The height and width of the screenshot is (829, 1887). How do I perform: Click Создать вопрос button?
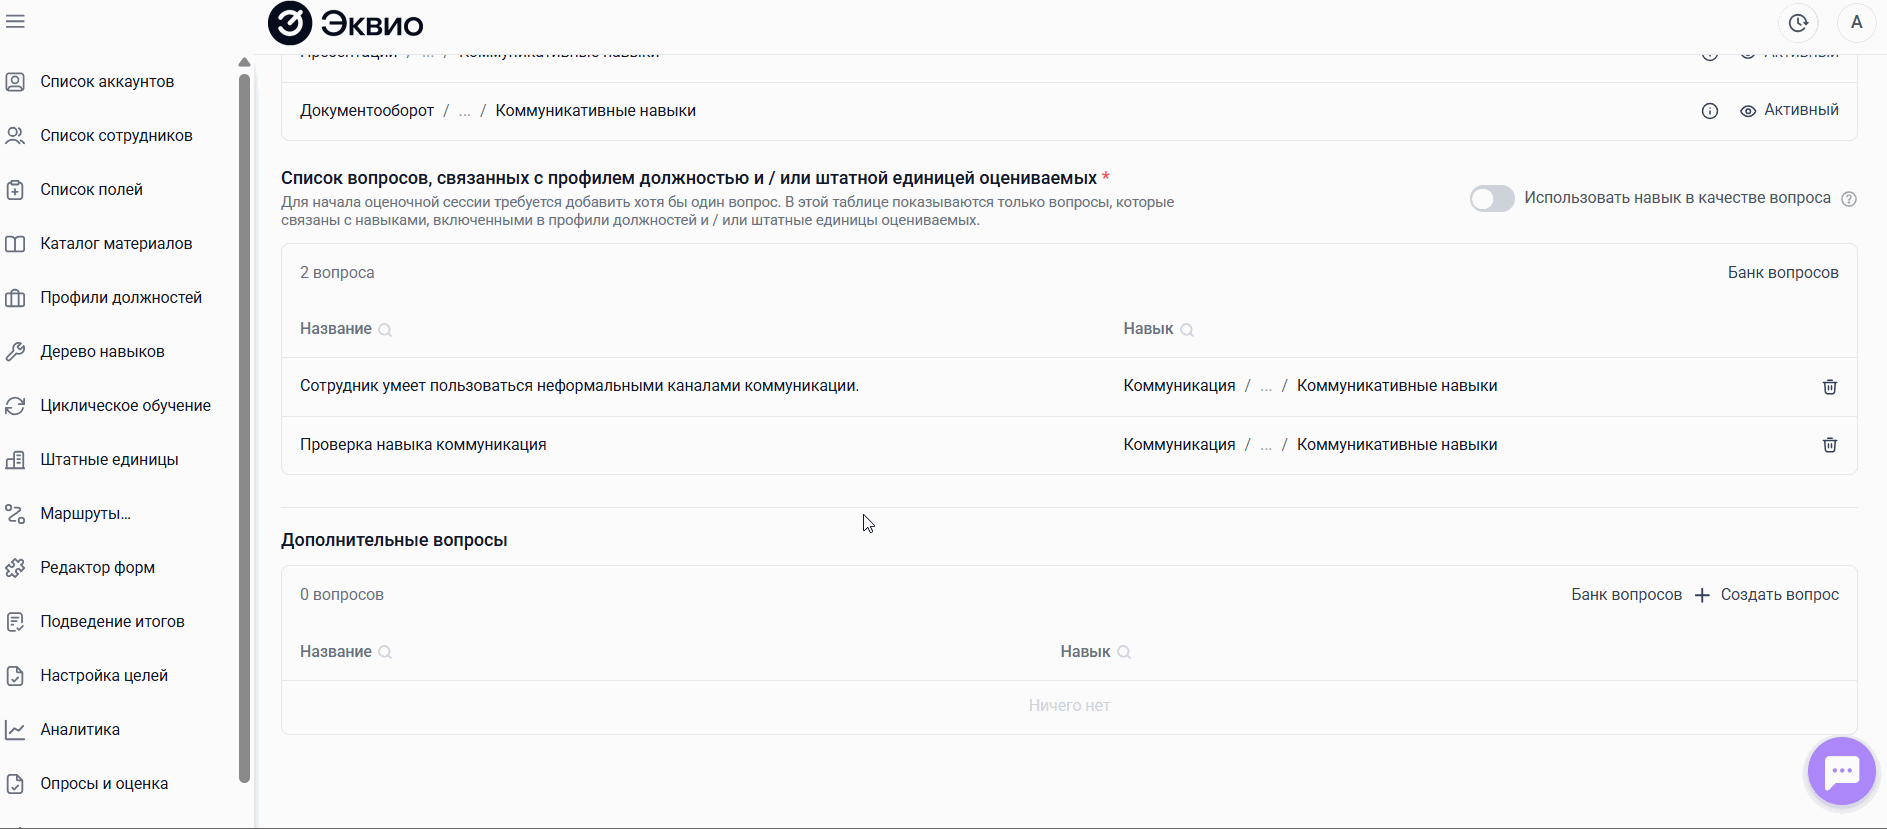coord(1769,595)
